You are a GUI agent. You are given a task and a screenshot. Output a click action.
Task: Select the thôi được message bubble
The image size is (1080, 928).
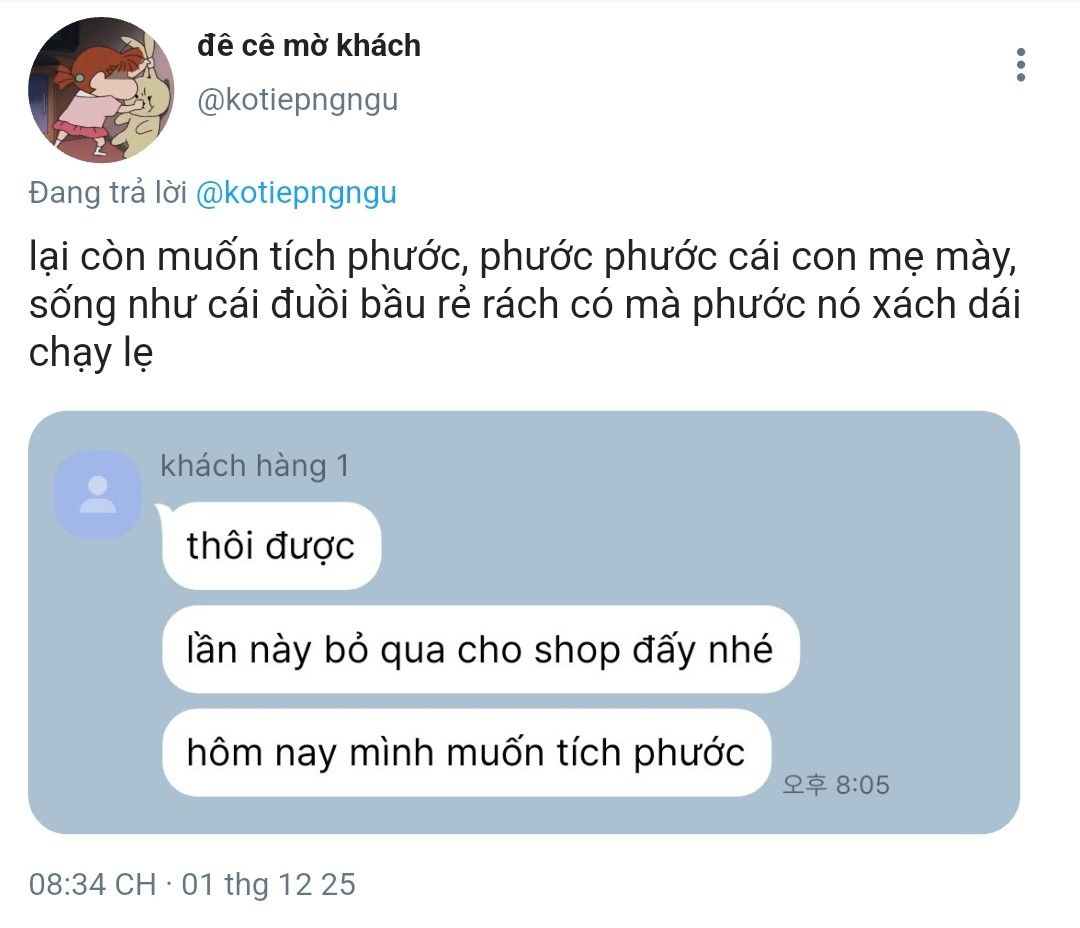coord(271,546)
